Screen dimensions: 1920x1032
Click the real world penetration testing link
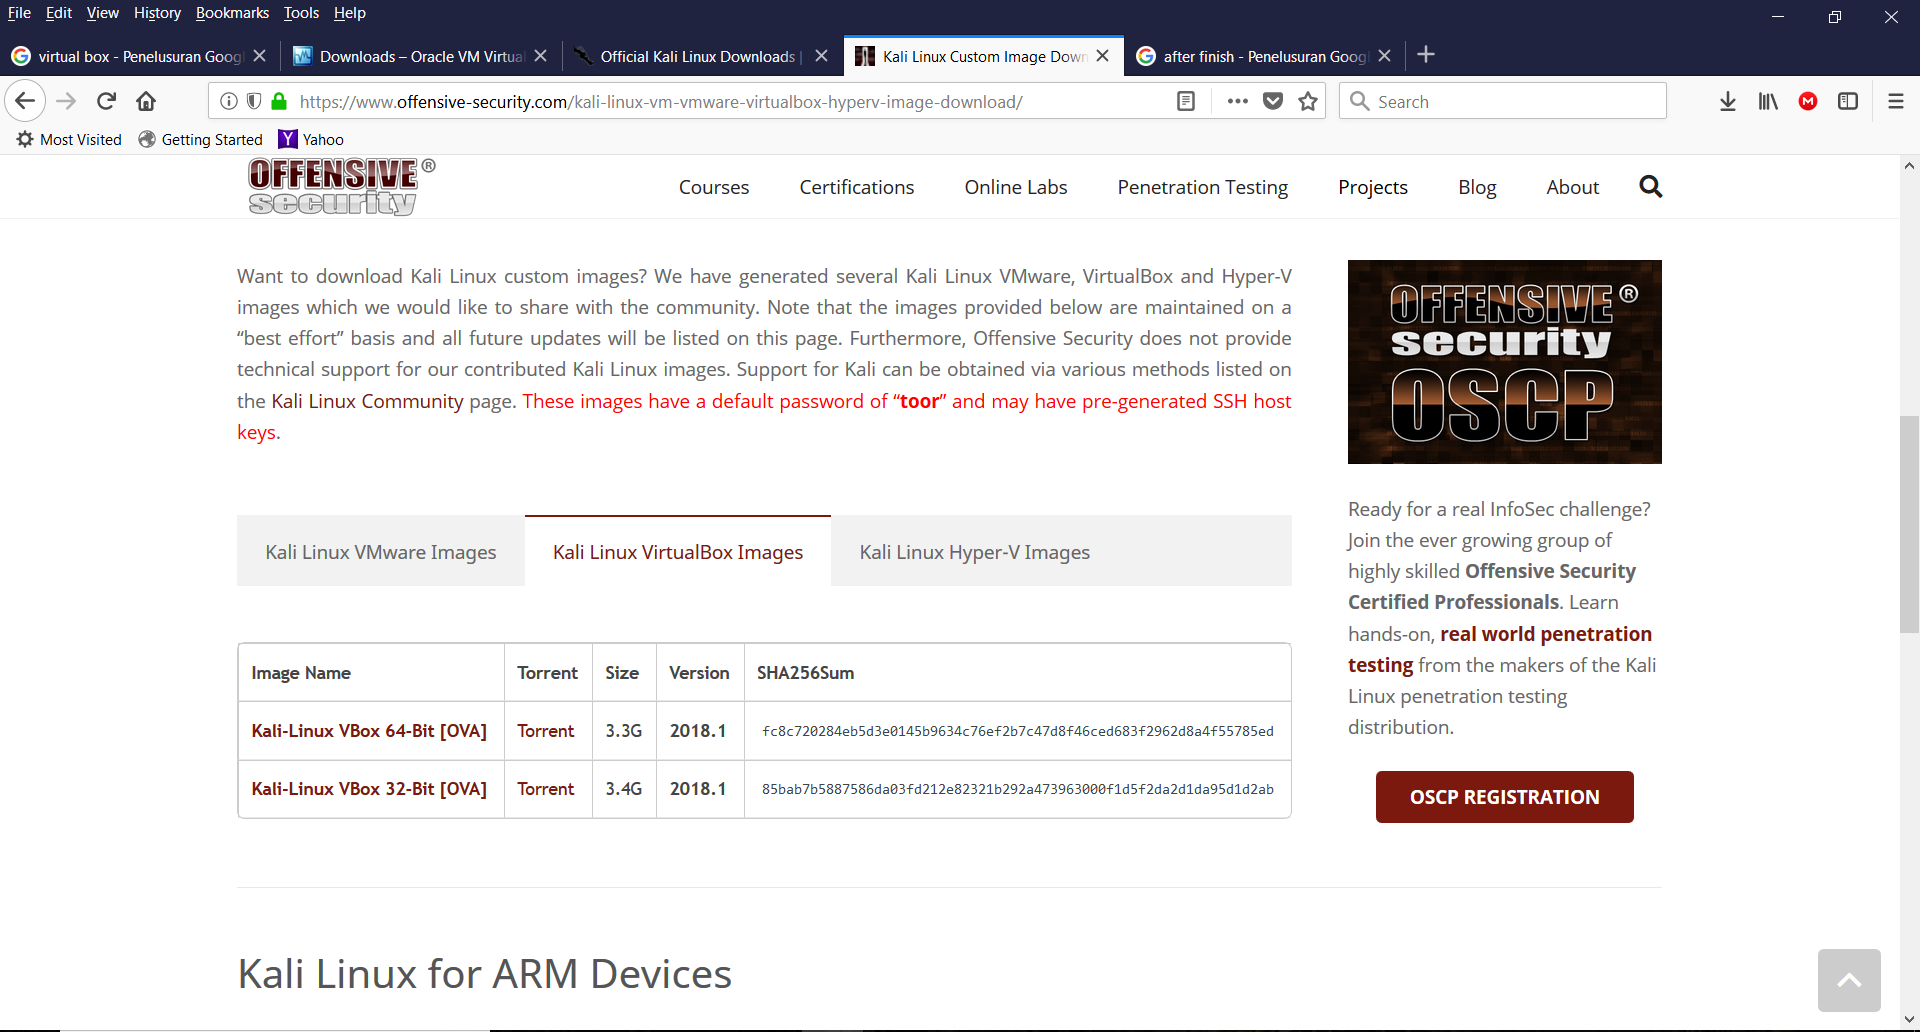click(x=1500, y=649)
